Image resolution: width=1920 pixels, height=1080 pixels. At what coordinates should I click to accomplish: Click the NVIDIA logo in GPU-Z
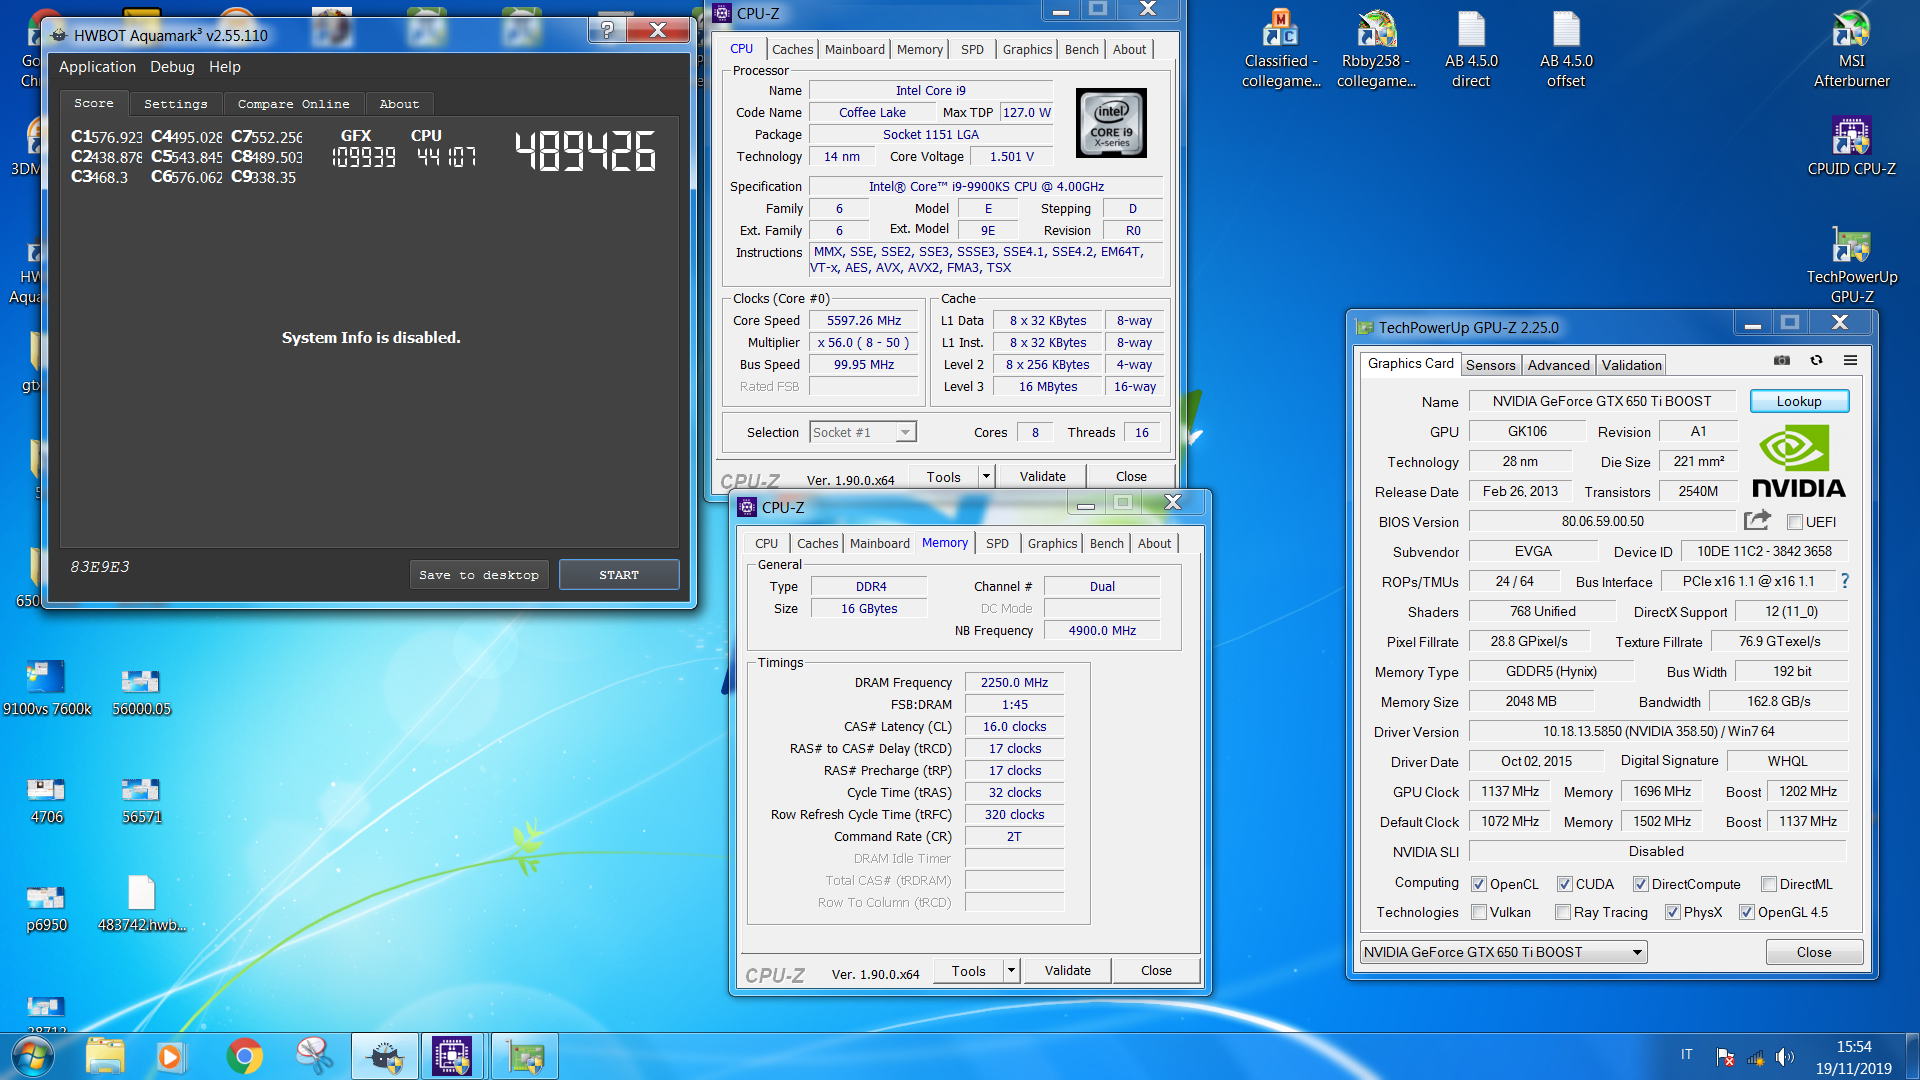(x=1798, y=461)
